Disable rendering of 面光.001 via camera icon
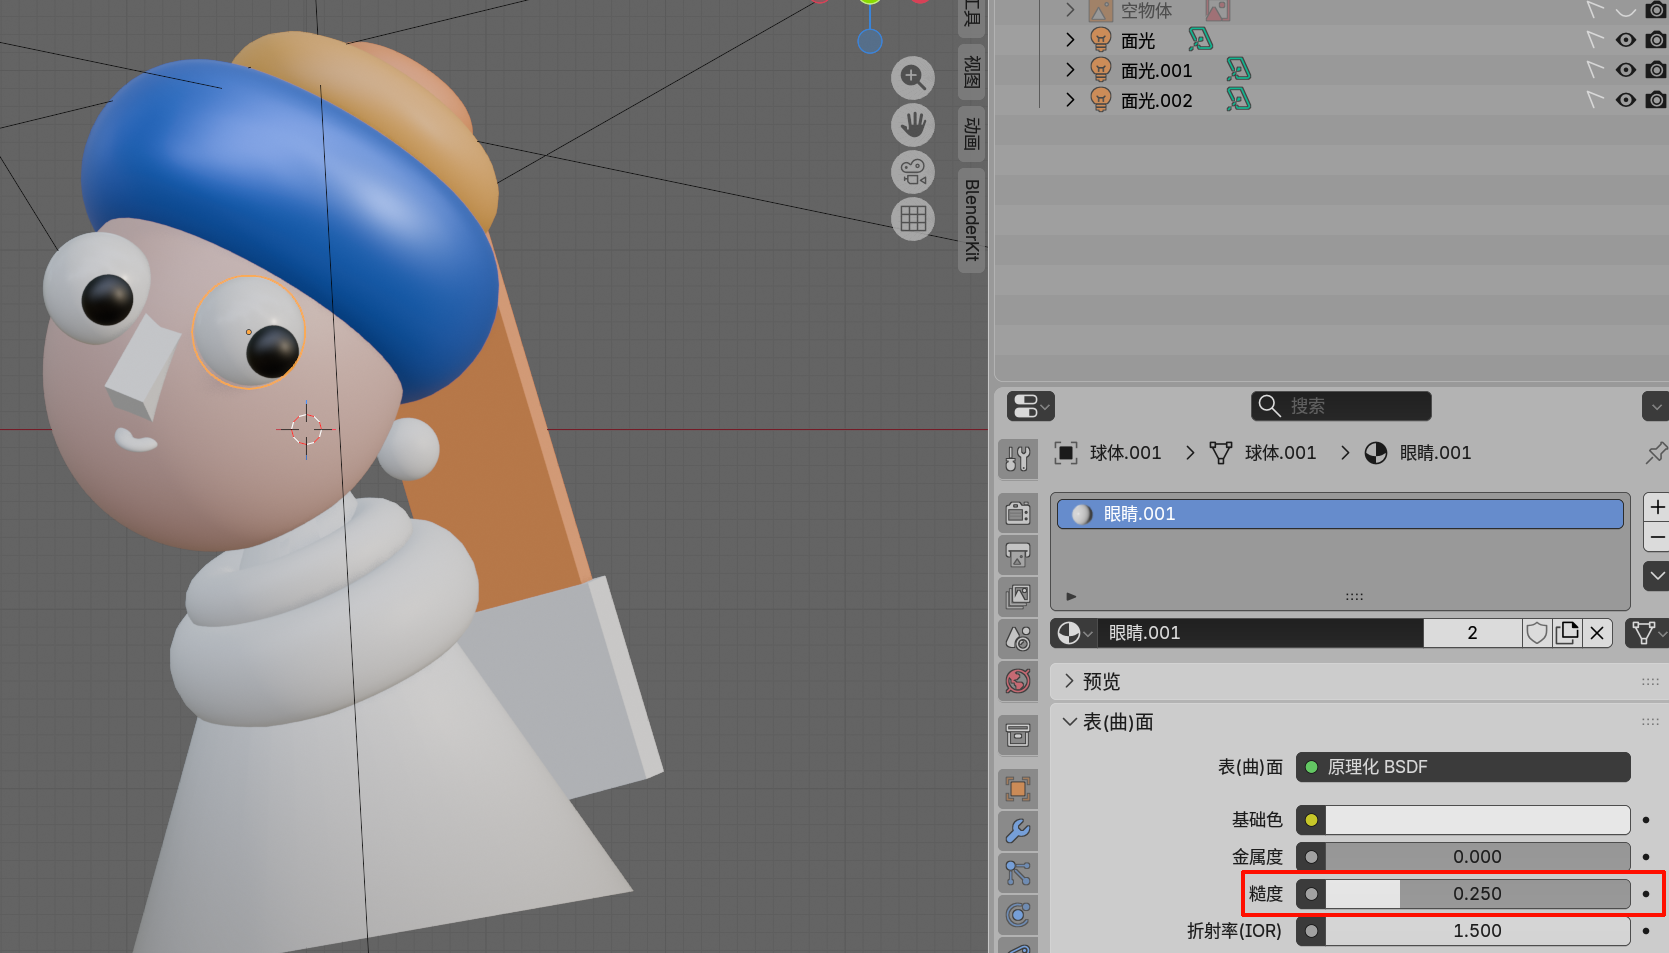The height and width of the screenshot is (953, 1669). click(x=1656, y=70)
